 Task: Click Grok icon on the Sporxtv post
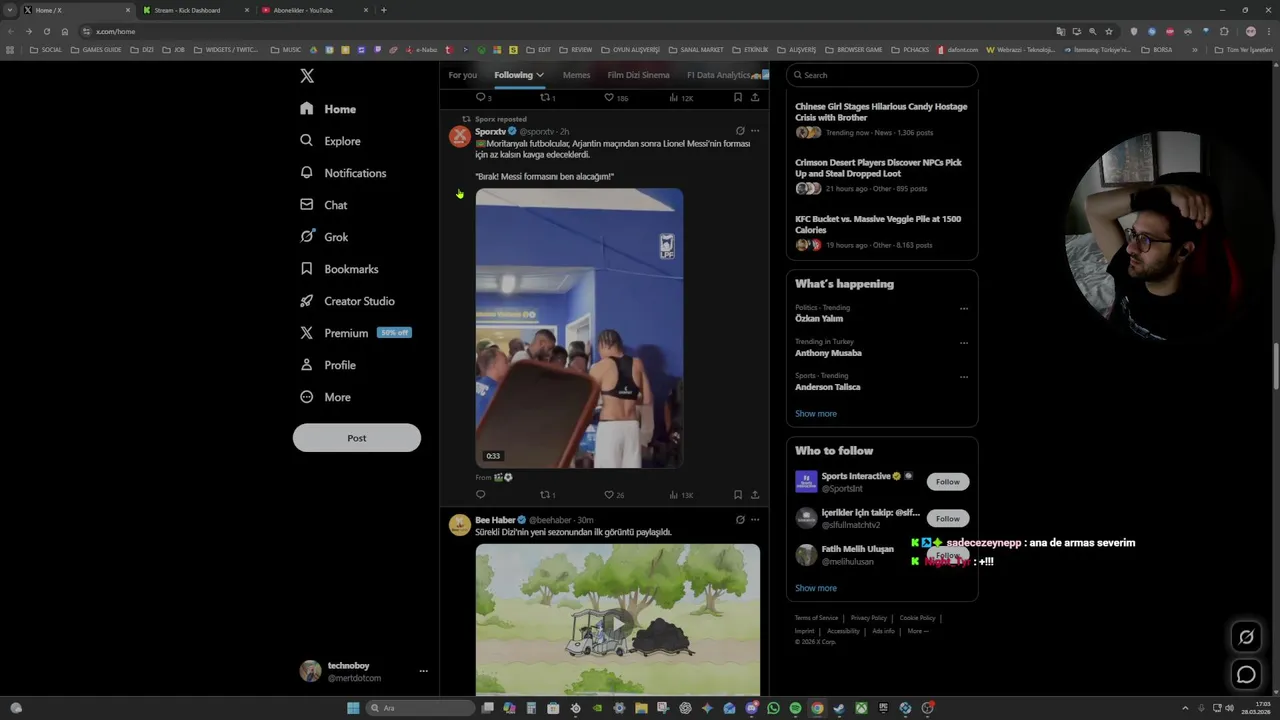point(740,131)
